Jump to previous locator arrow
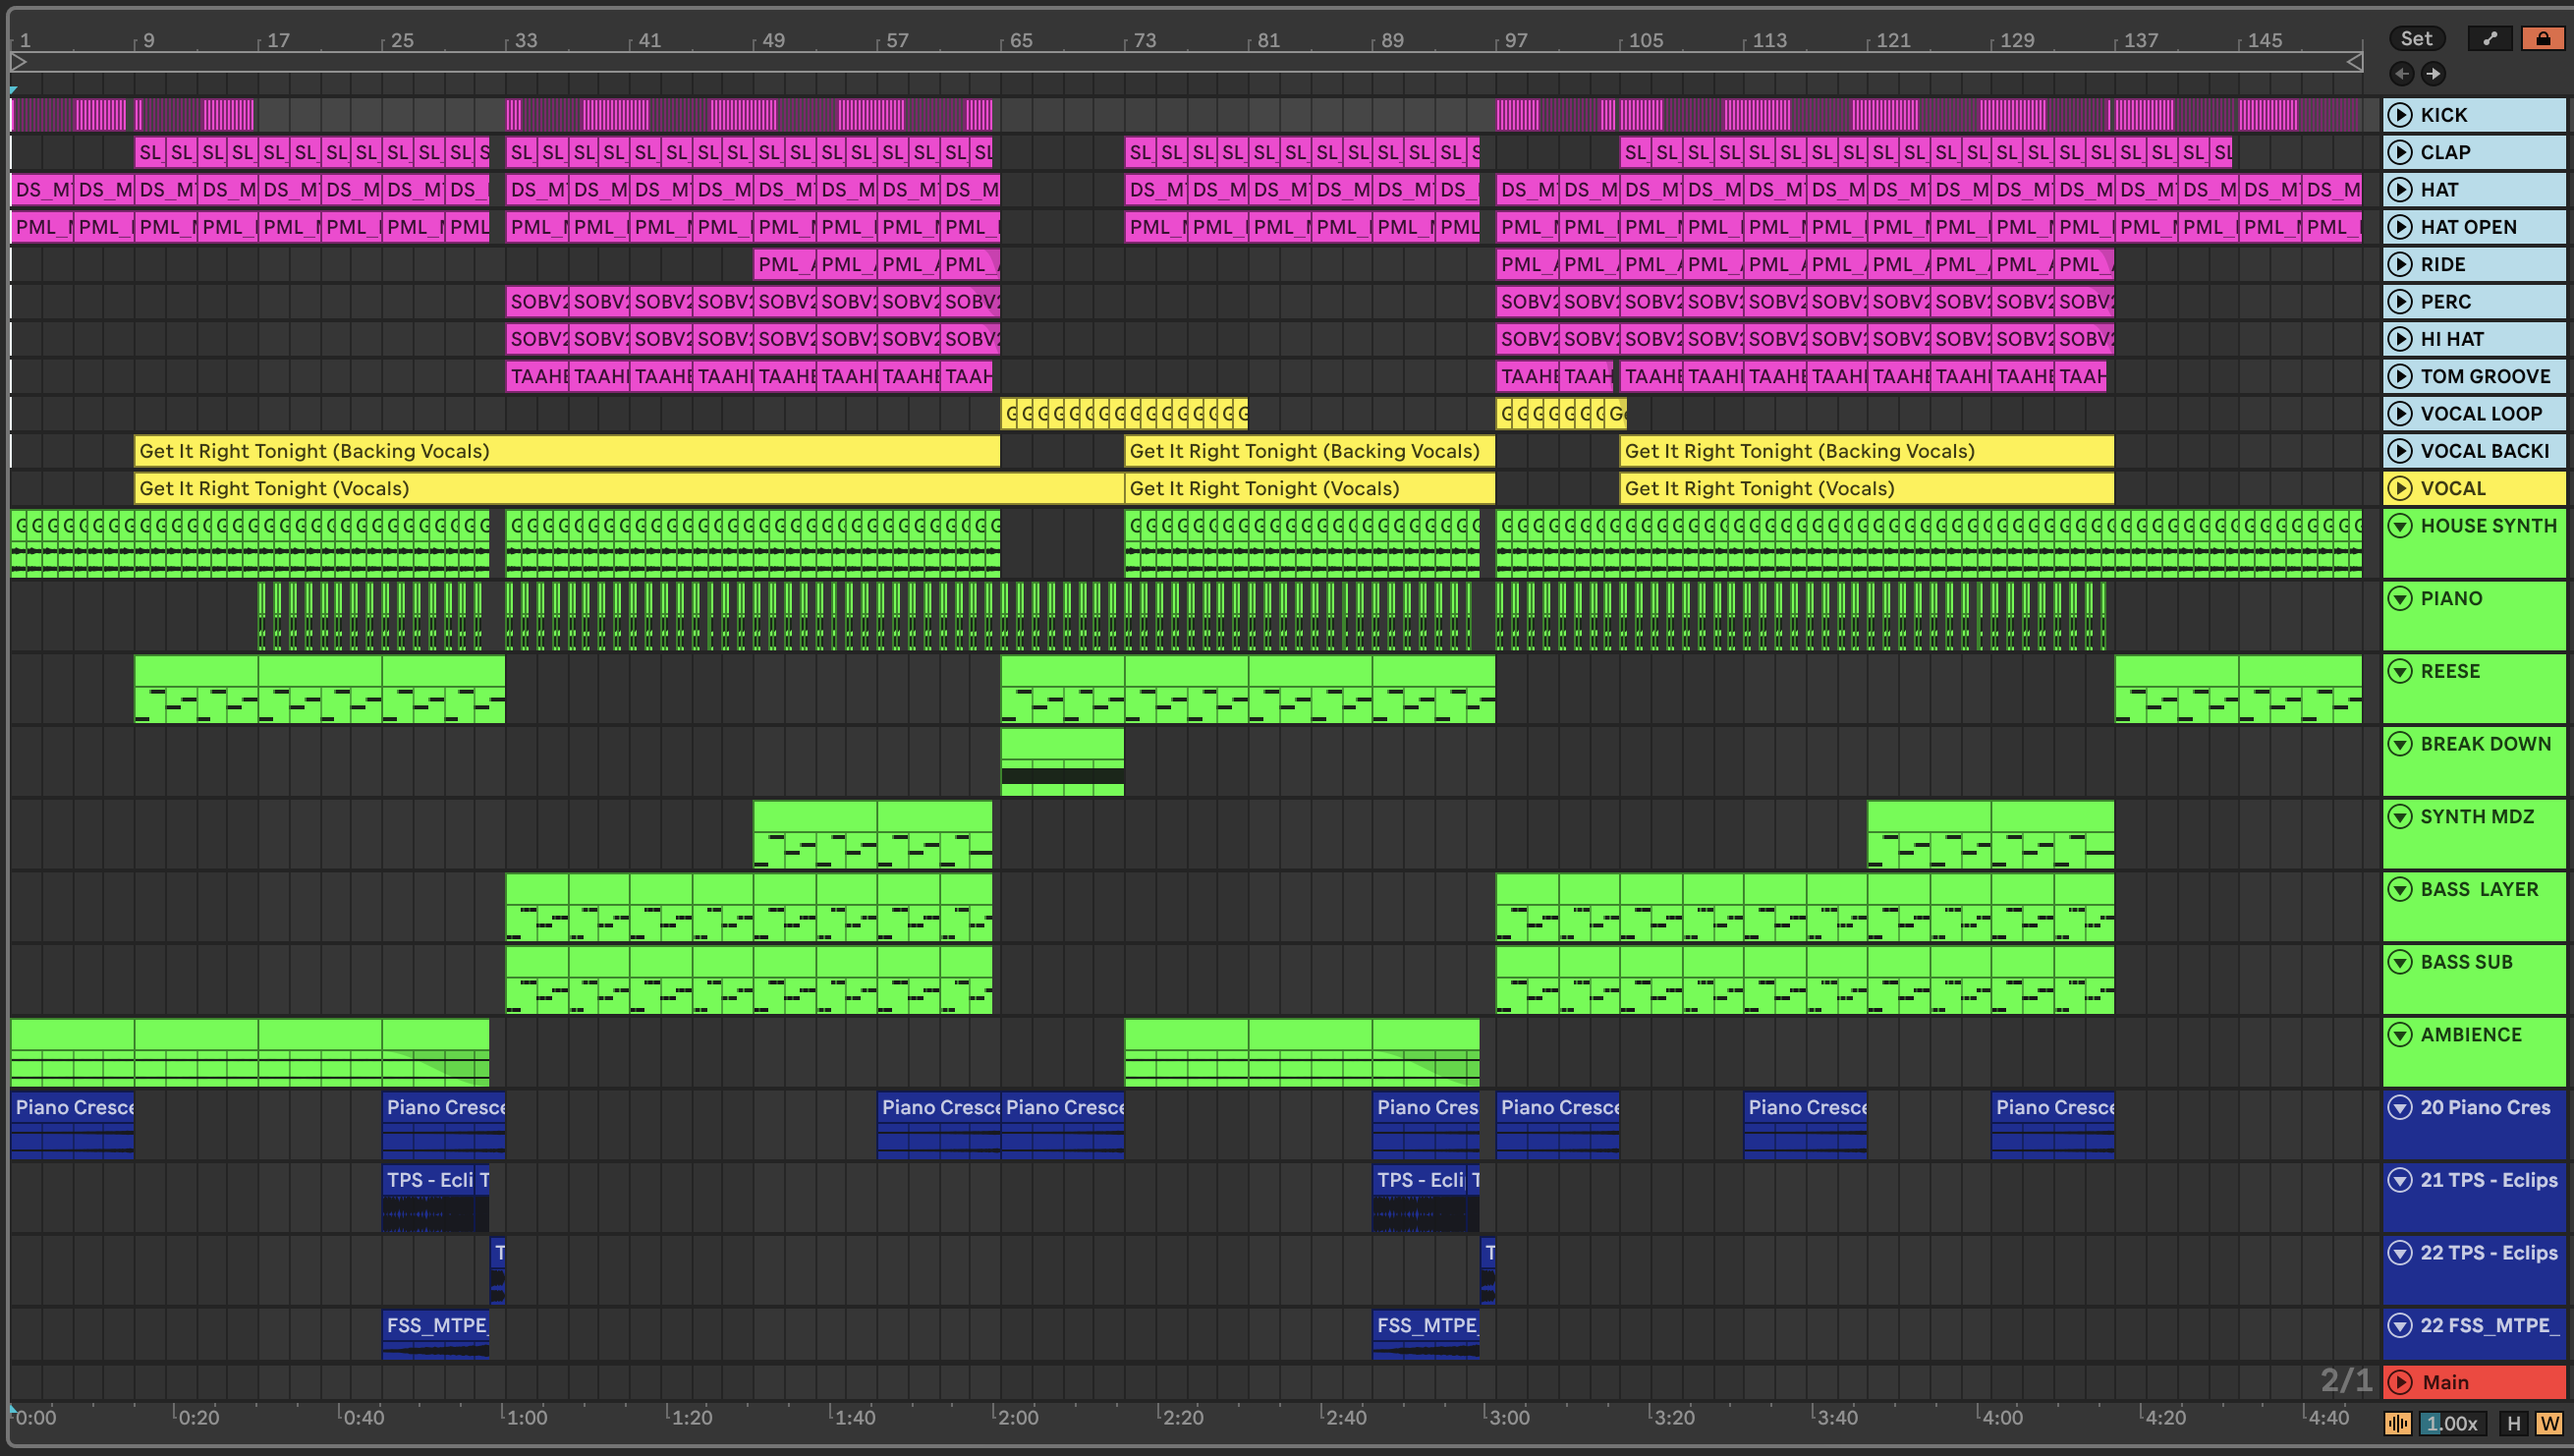The image size is (2574, 1456). click(x=2401, y=73)
